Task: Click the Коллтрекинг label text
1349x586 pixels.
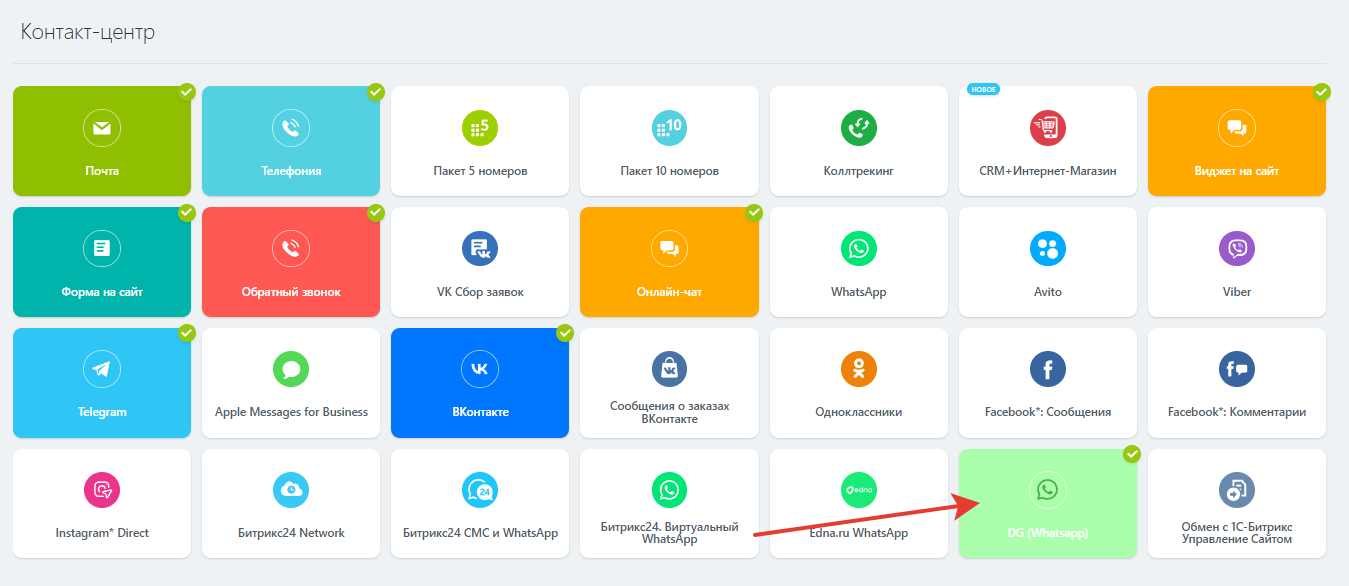Action: [858, 171]
